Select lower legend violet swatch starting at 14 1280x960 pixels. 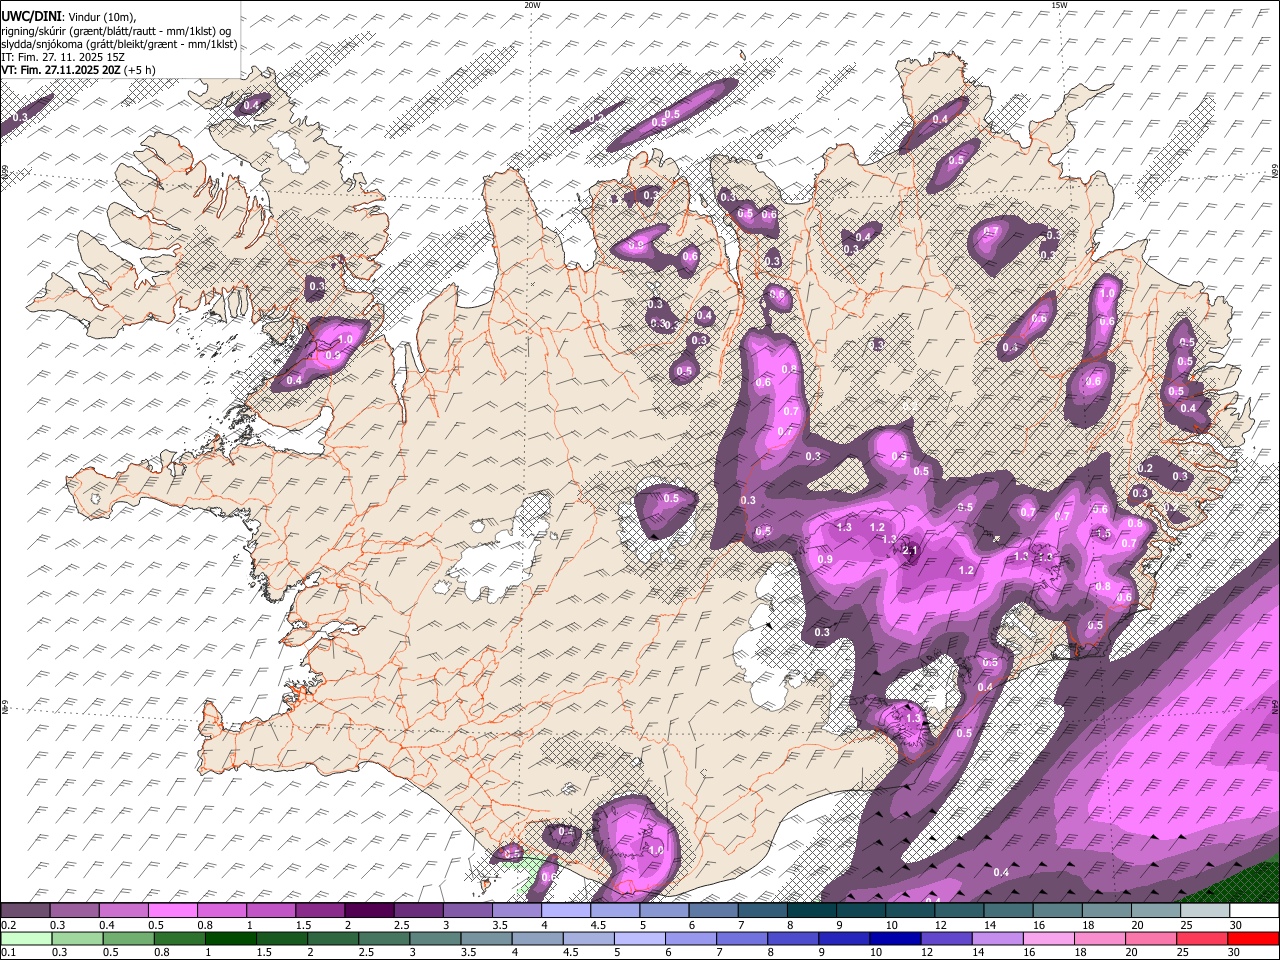tap(996, 938)
